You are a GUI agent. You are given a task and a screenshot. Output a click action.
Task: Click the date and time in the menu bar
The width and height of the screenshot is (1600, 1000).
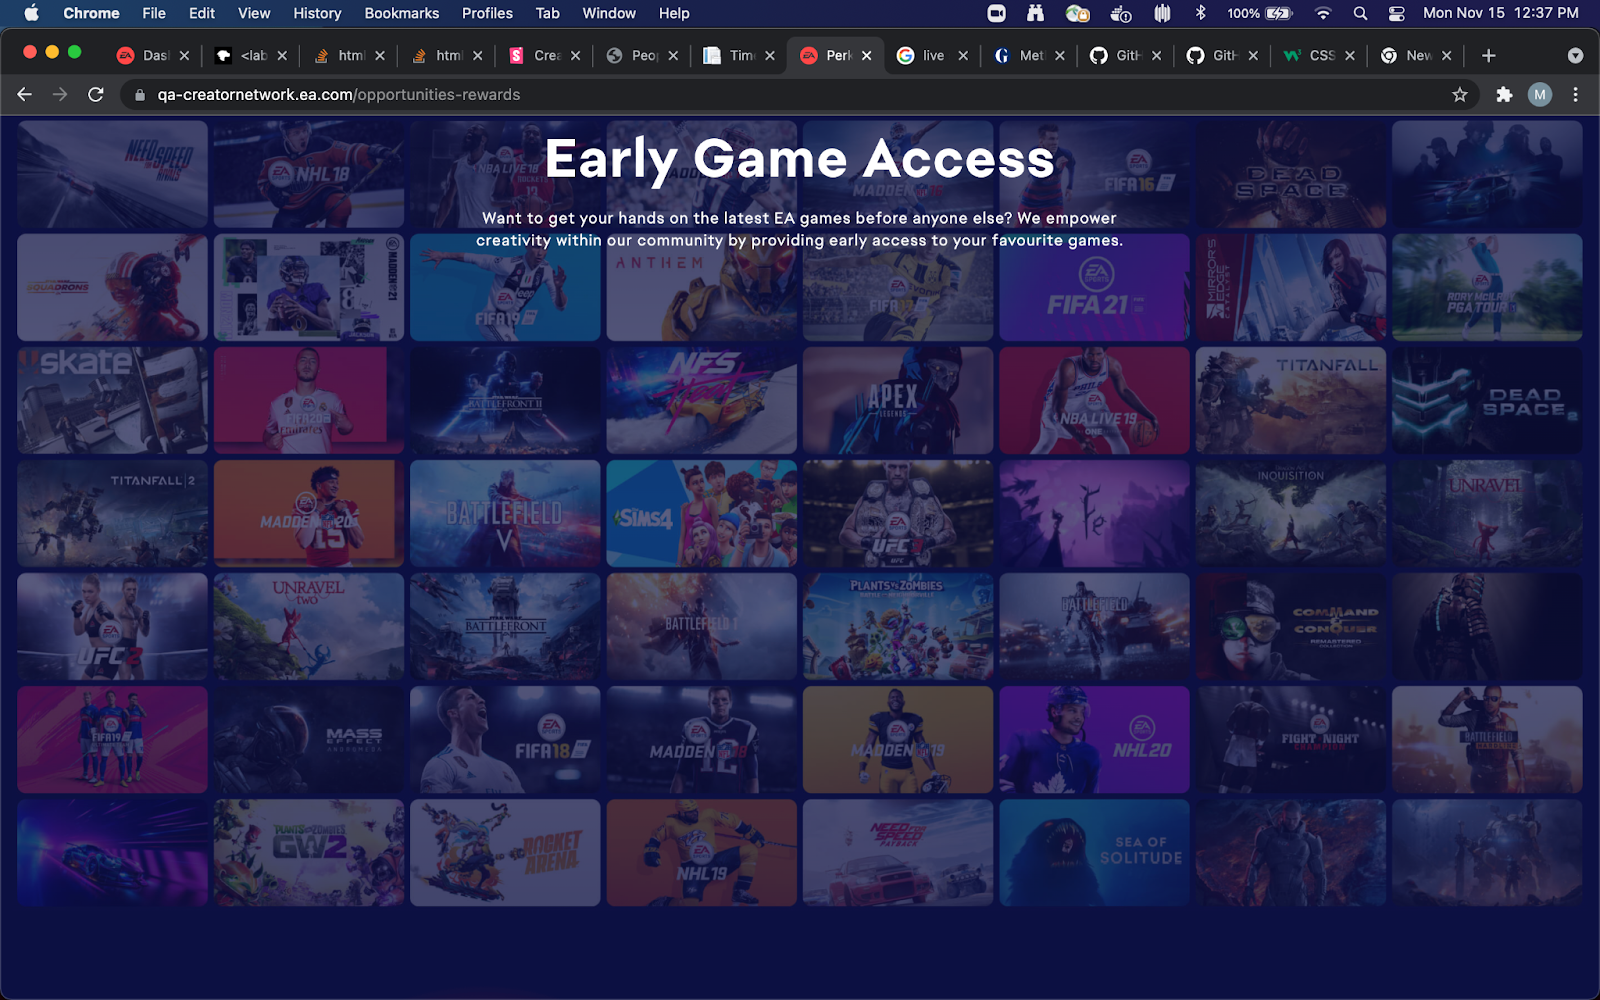click(x=1500, y=13)
